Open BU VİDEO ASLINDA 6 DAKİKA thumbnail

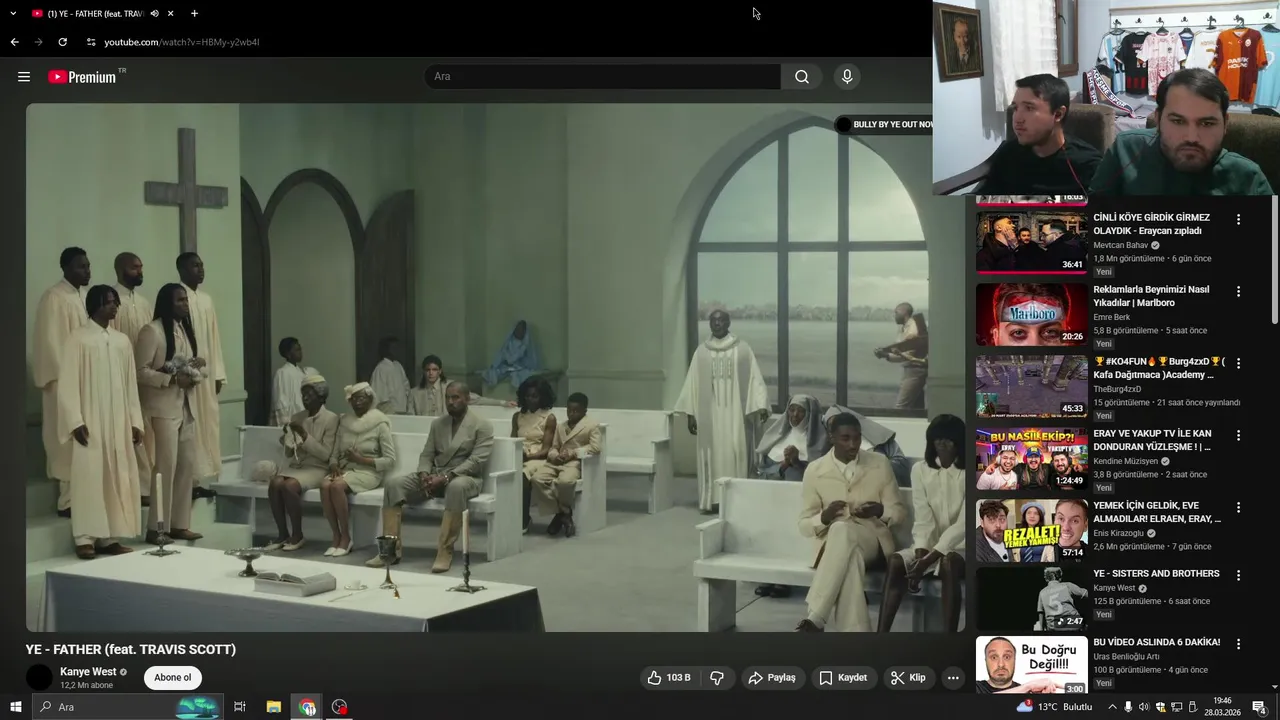(x=1031, y=666)
